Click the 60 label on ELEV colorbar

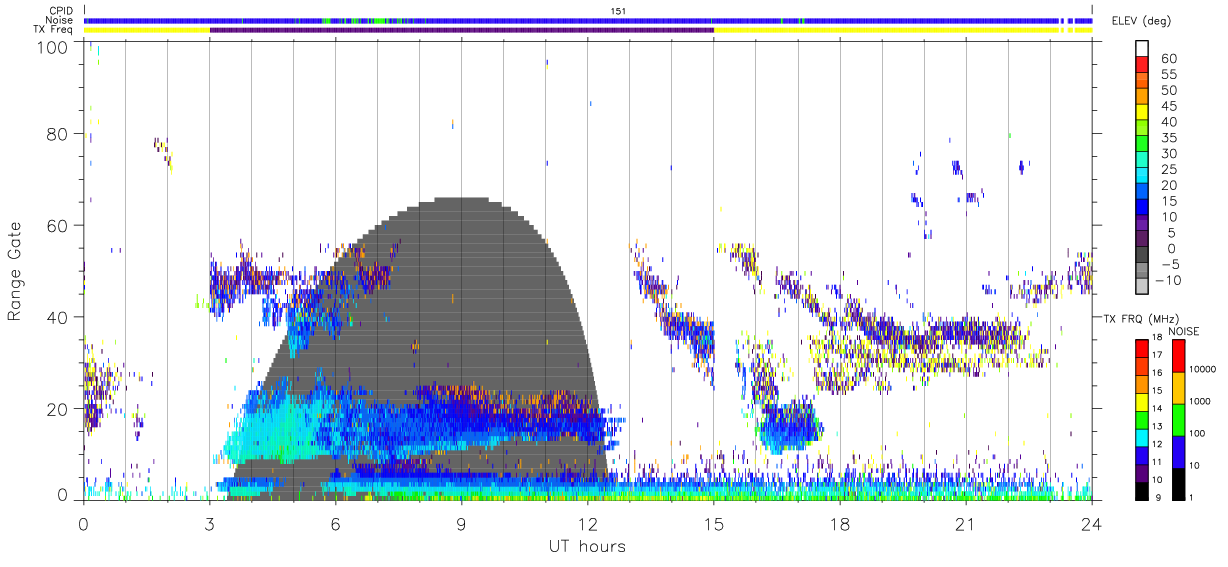point(1168,58)
